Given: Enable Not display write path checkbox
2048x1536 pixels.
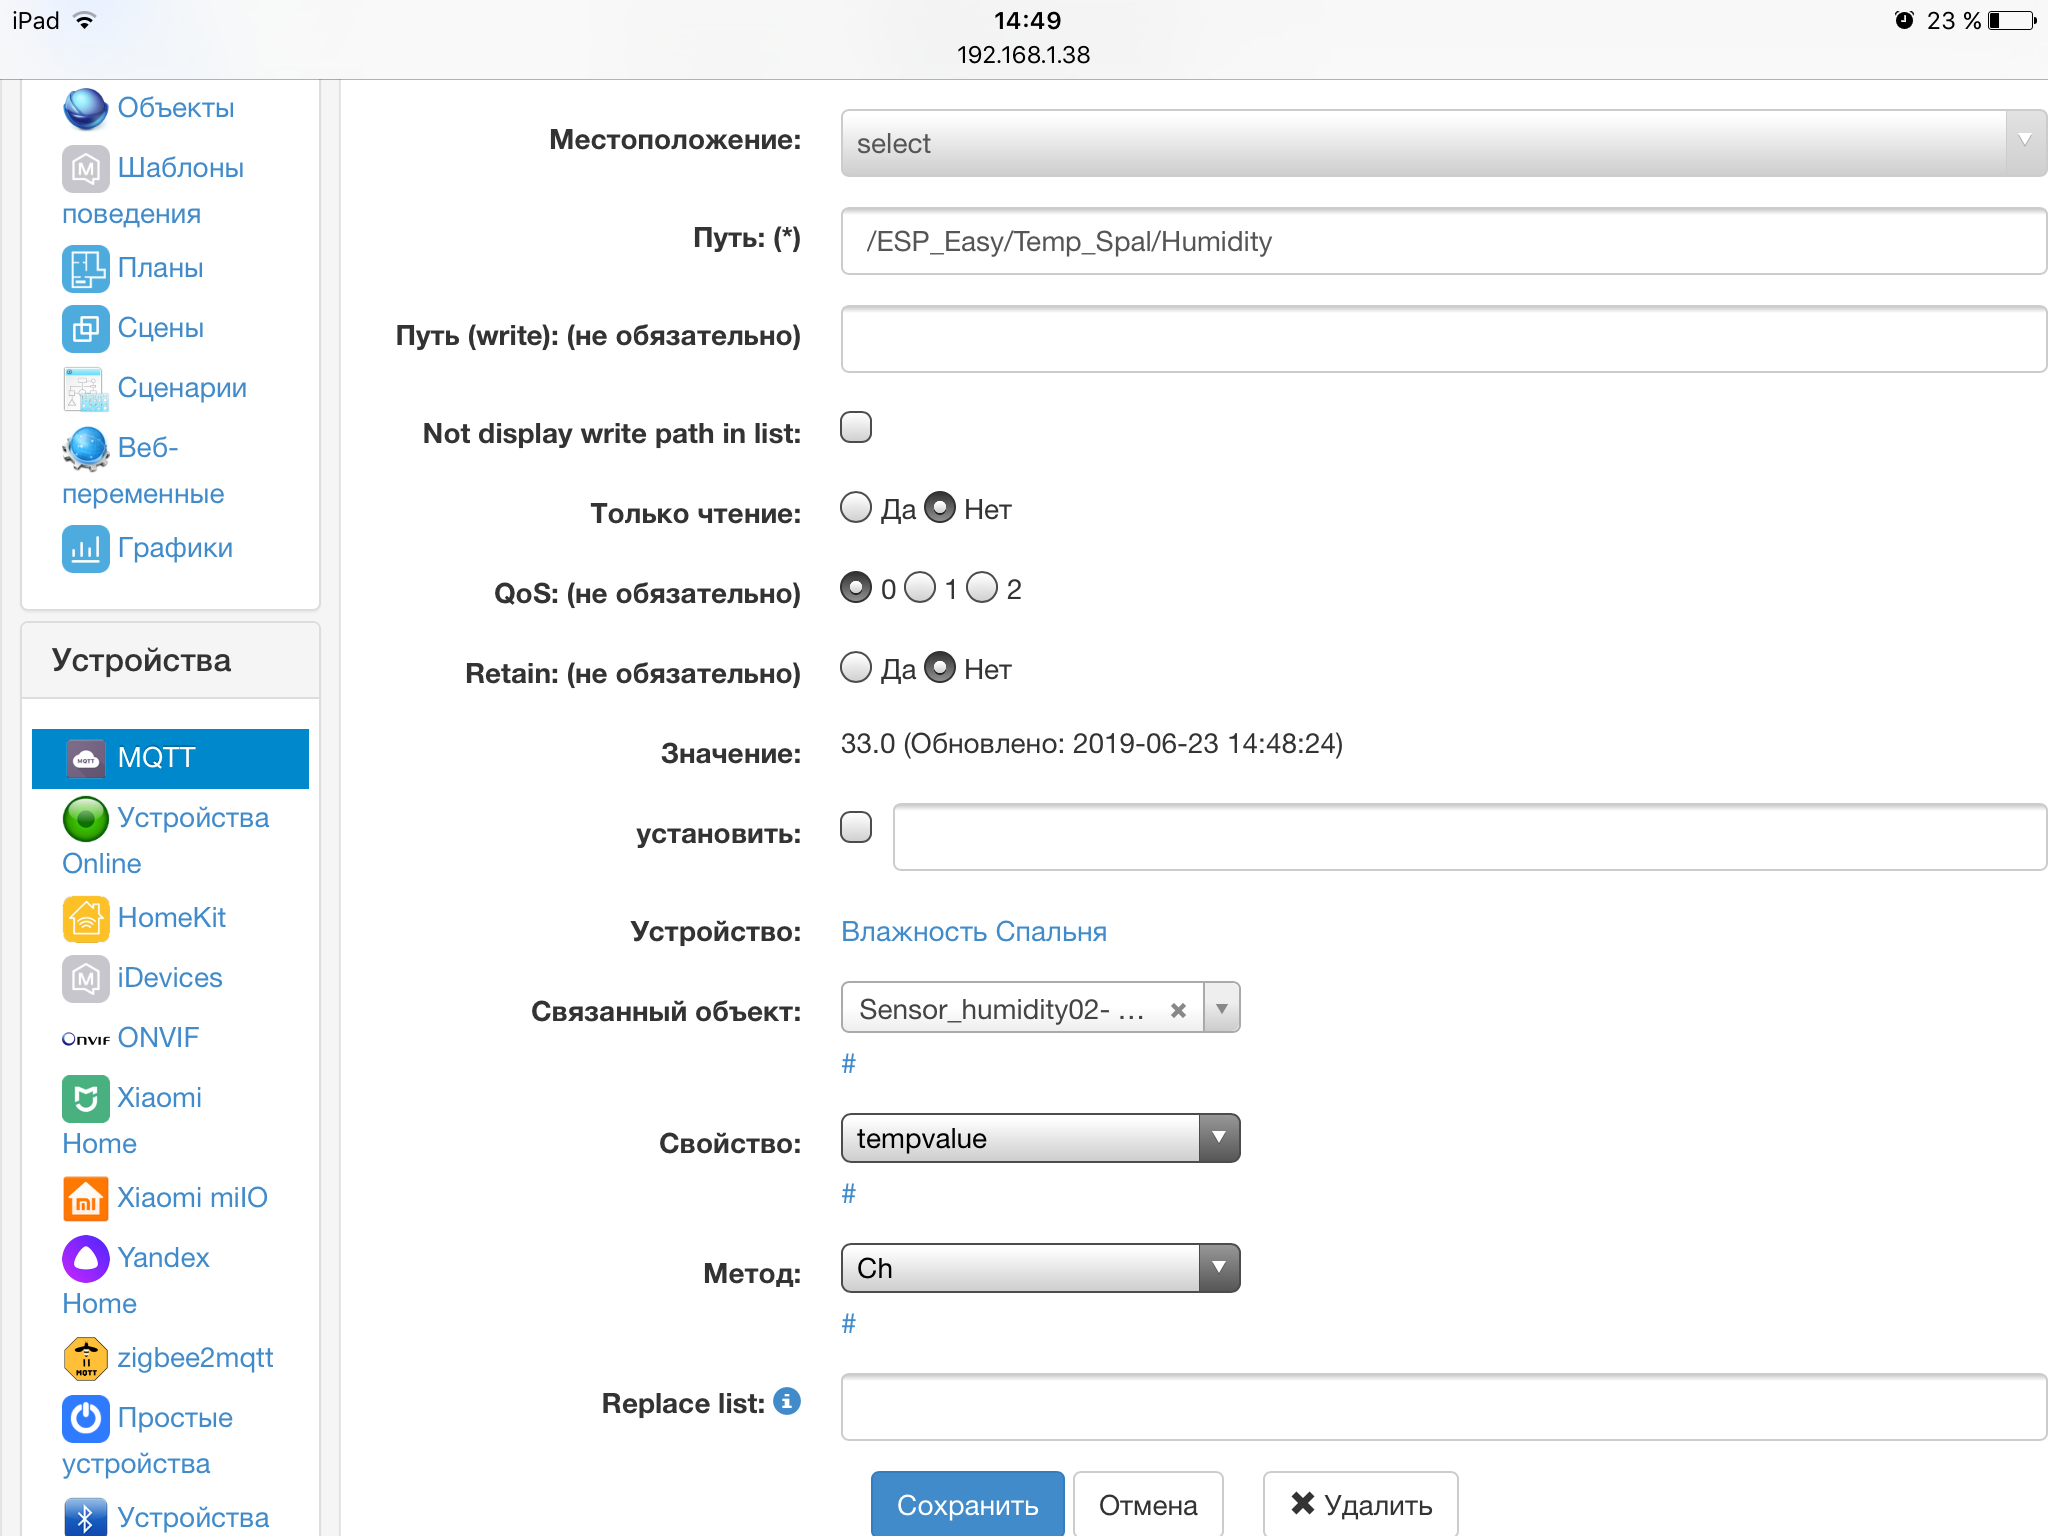Looking at the screenshot, I should [x=856, y=428].
